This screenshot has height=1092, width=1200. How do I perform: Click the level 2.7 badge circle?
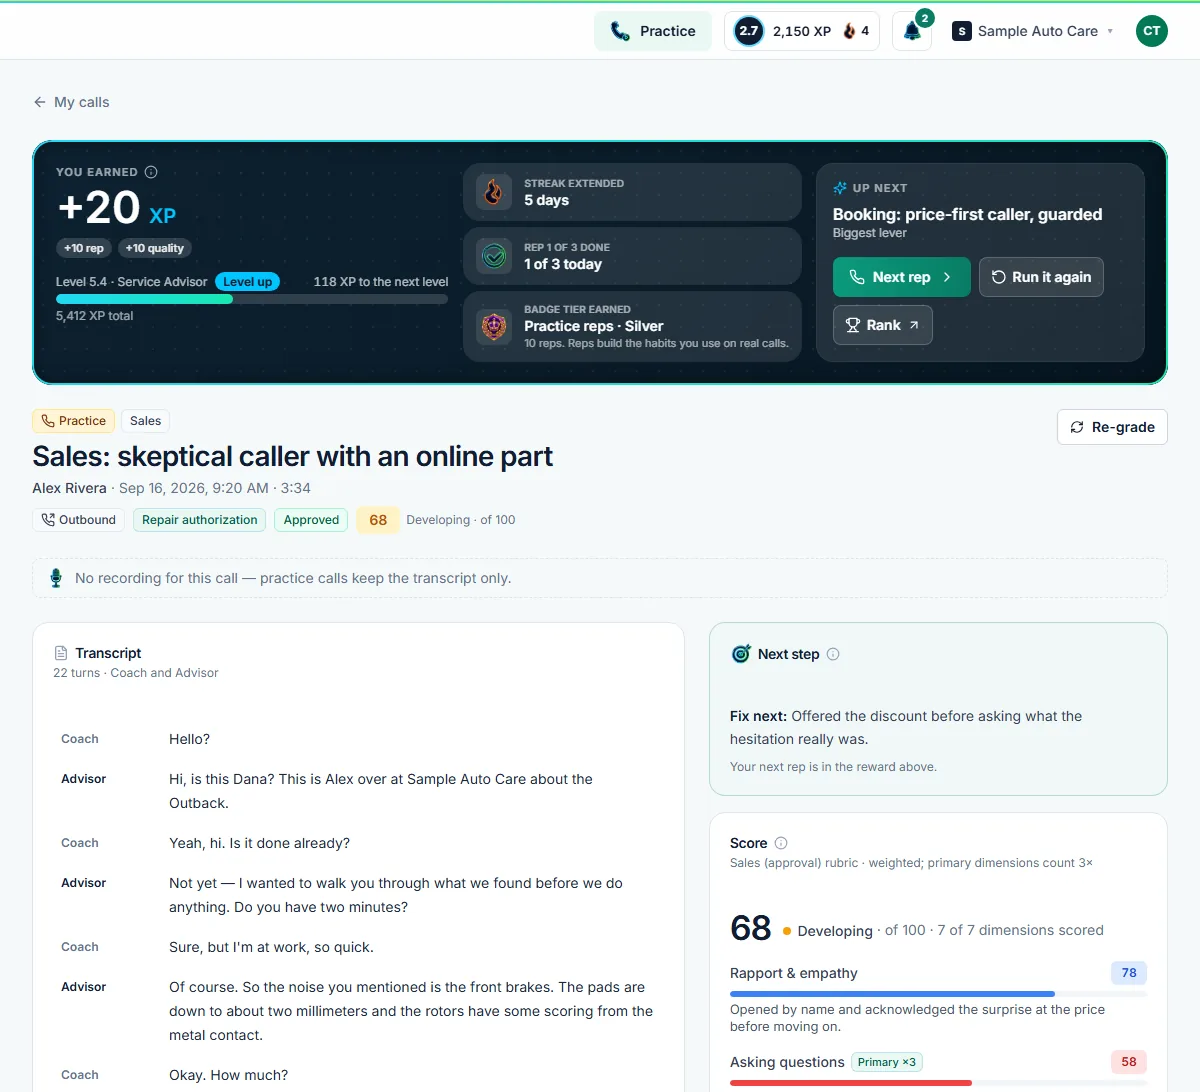(x=749, y=31)
